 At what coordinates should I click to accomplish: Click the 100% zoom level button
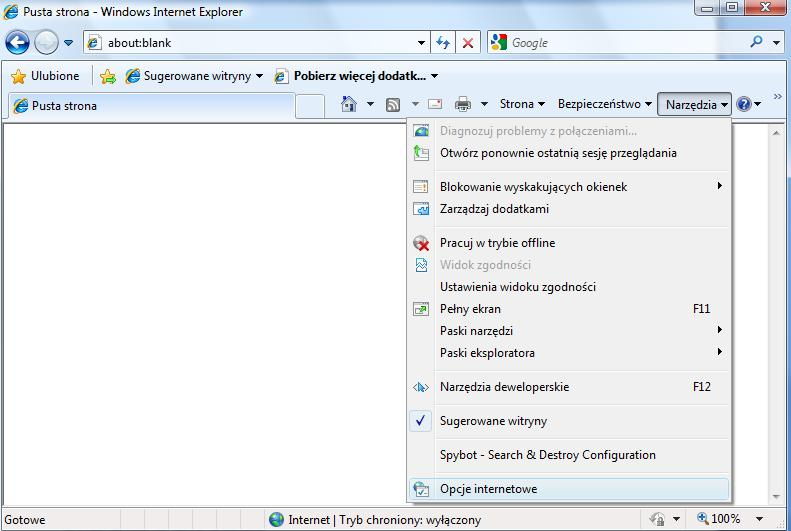pos(719,519)
